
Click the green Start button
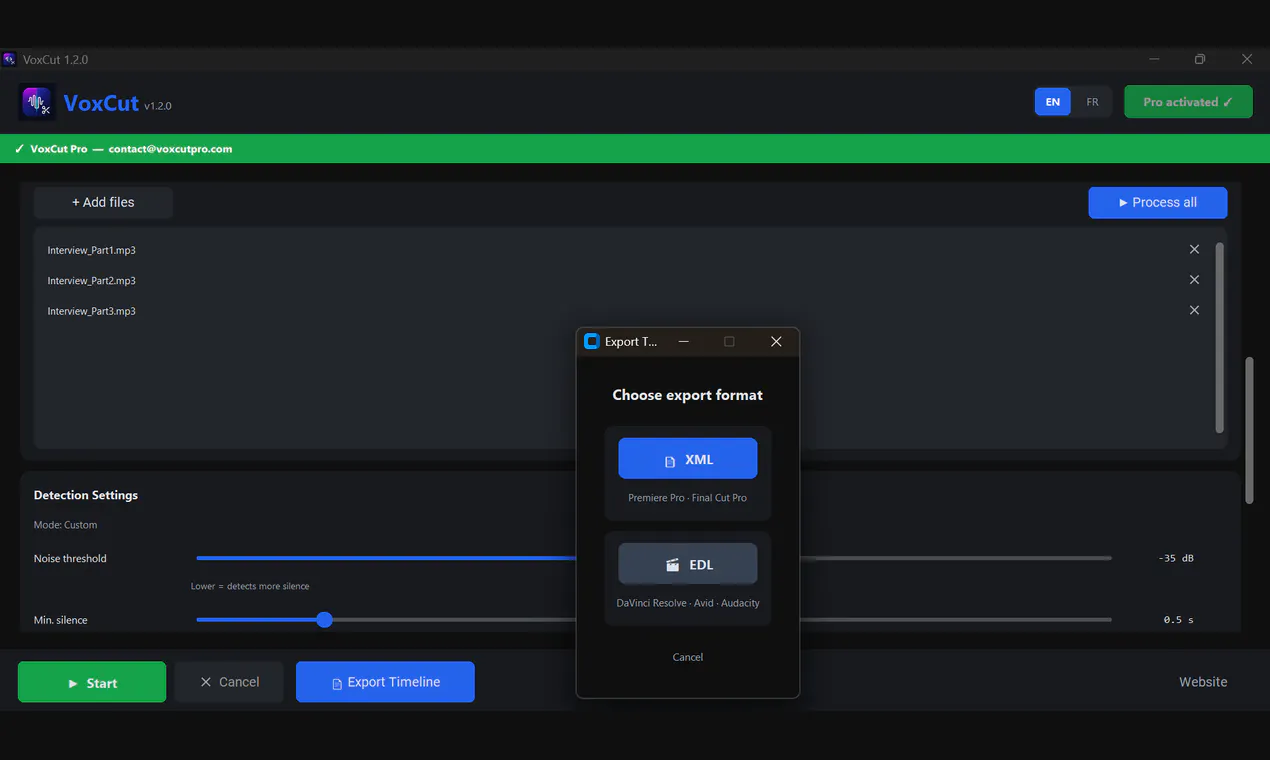[92, 682]
